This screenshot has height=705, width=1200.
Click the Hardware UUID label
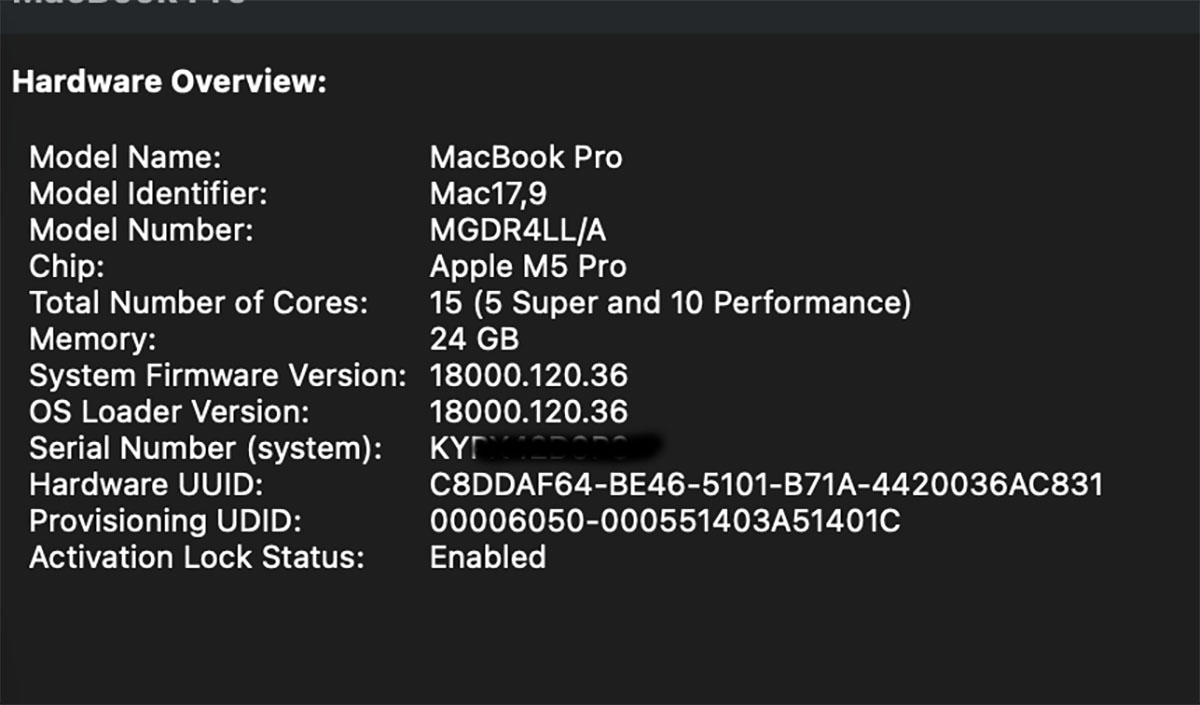[146, 484]
